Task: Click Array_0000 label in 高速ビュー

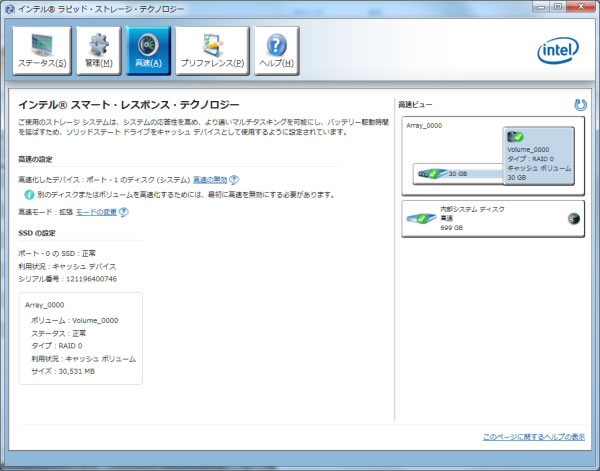Action: pyautogui.click(x=424, y=125)
